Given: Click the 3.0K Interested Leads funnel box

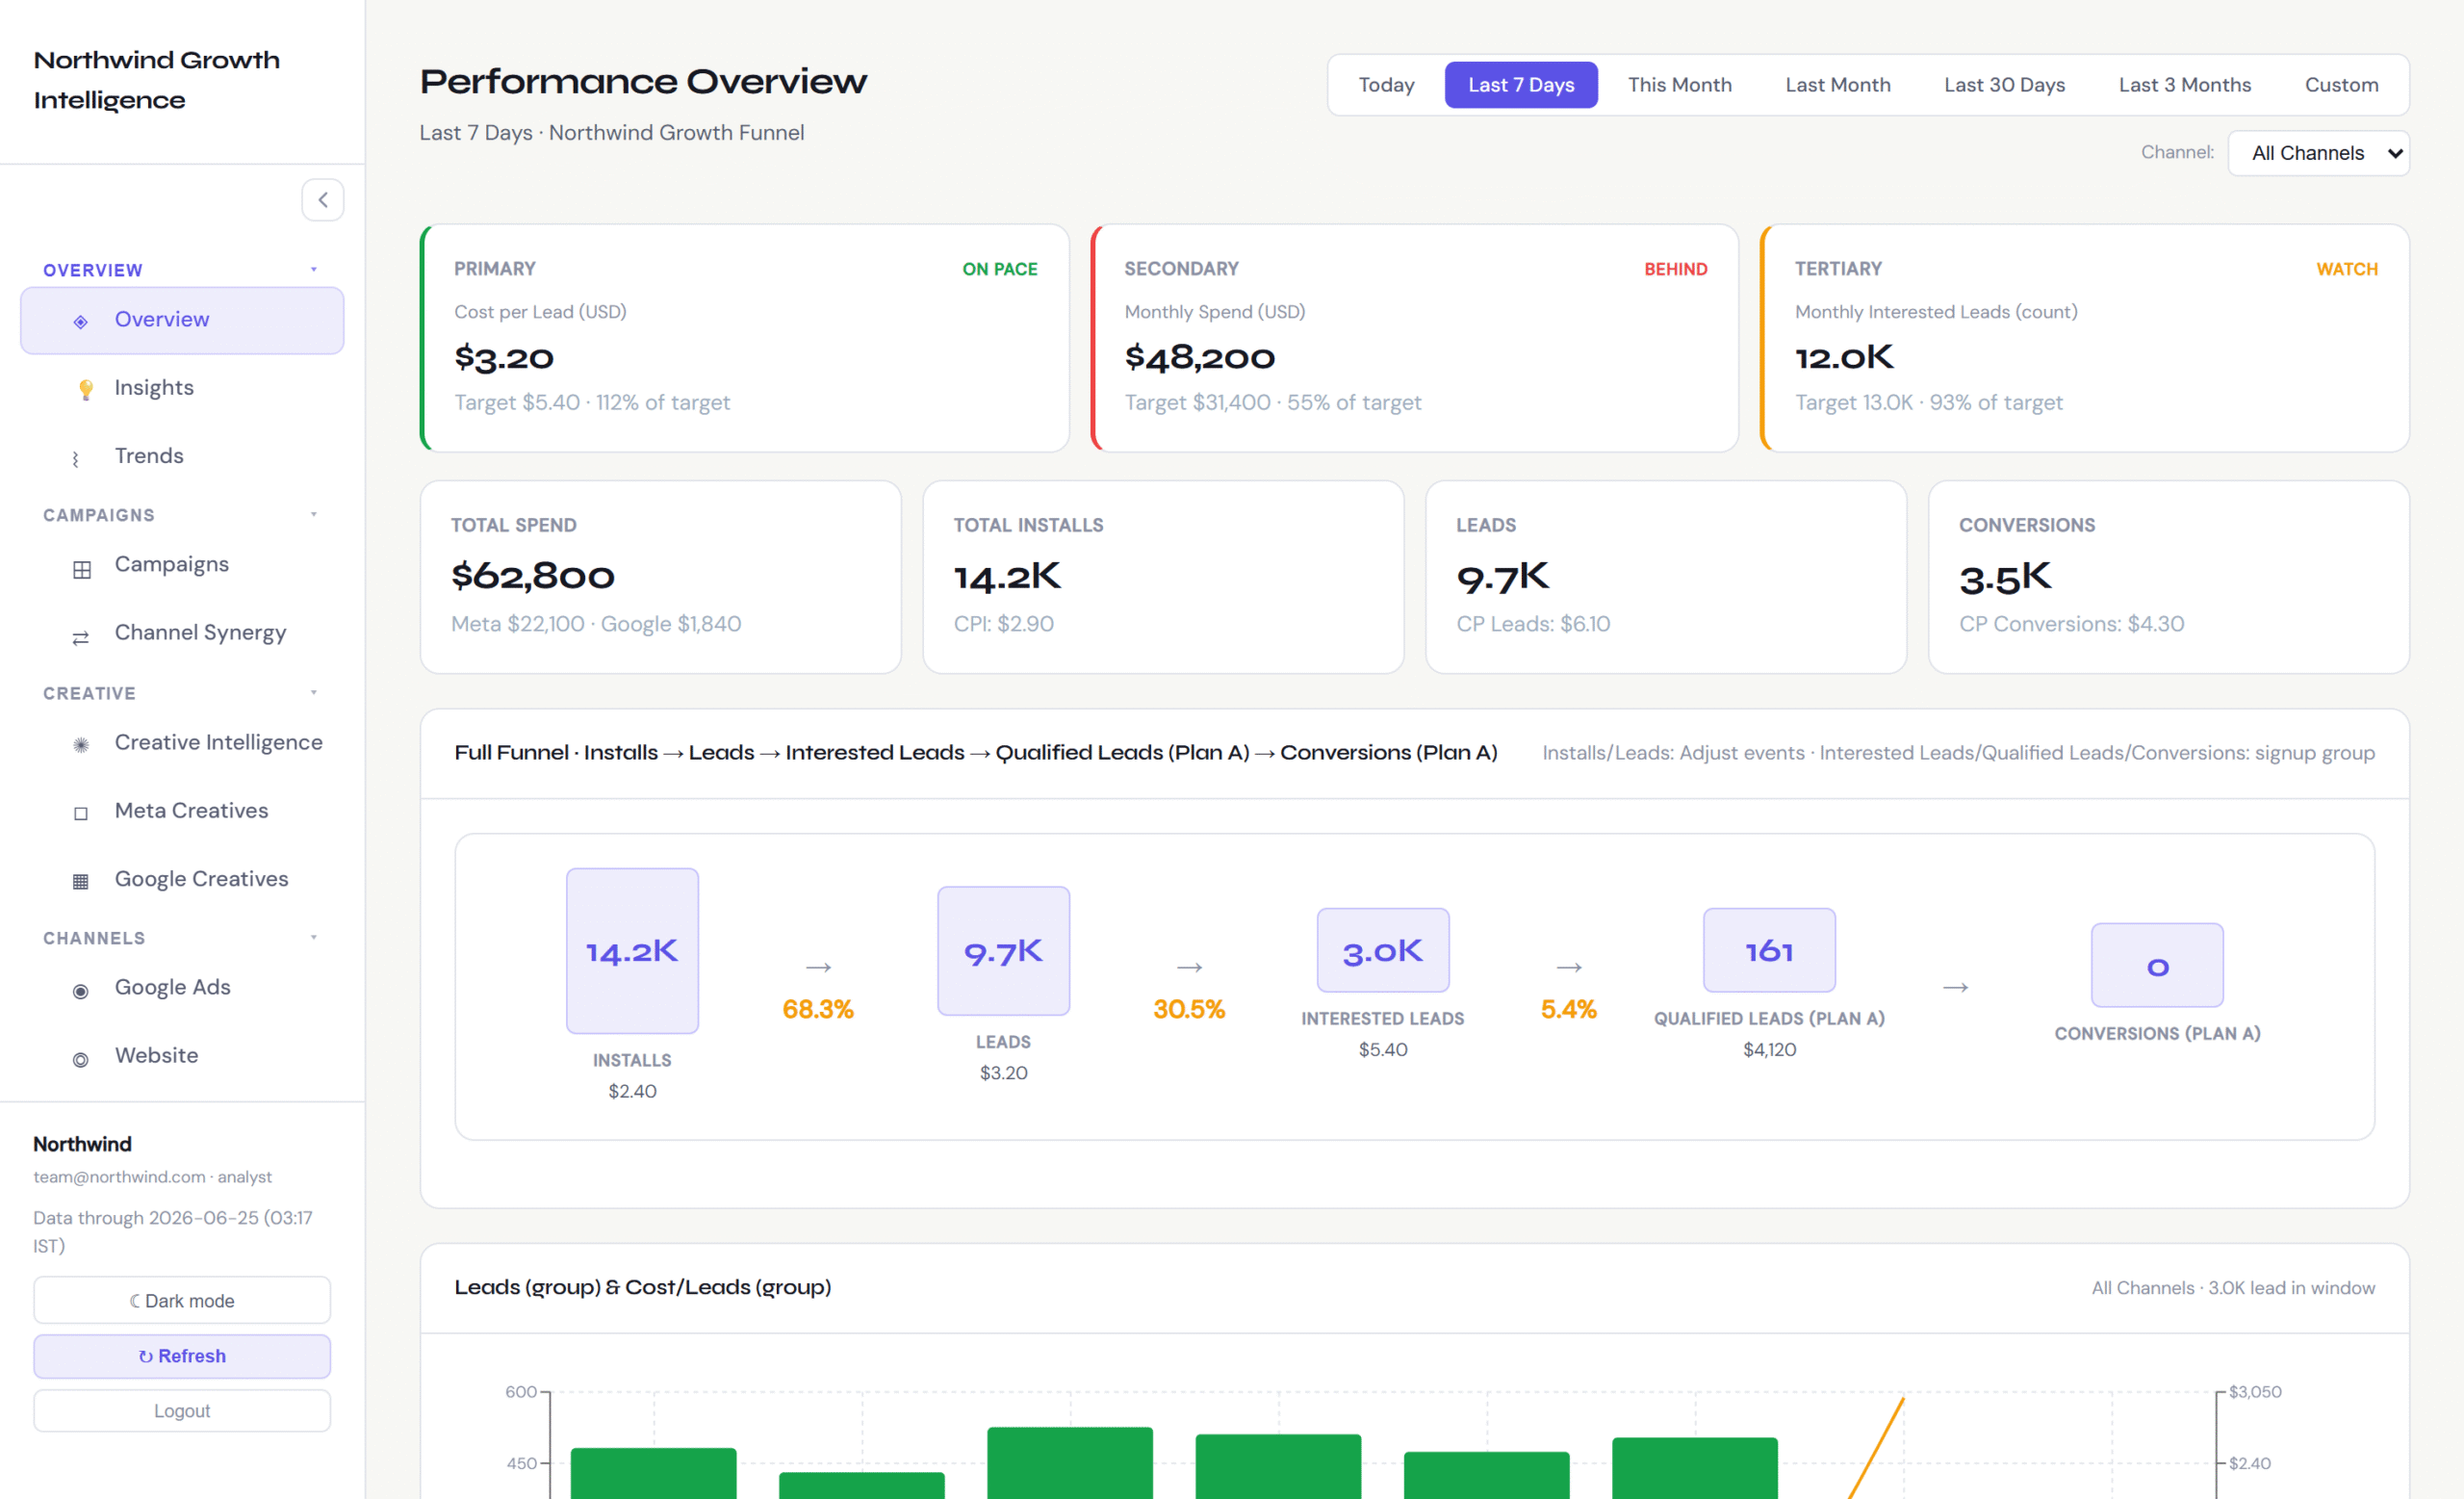Looking at the screenshot, I should pyautogui.click(x=1383, y=950).
